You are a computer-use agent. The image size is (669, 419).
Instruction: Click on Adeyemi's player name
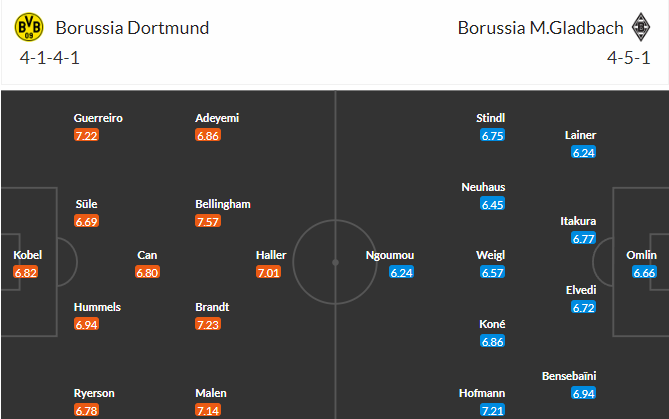click(x=217, y=118)
